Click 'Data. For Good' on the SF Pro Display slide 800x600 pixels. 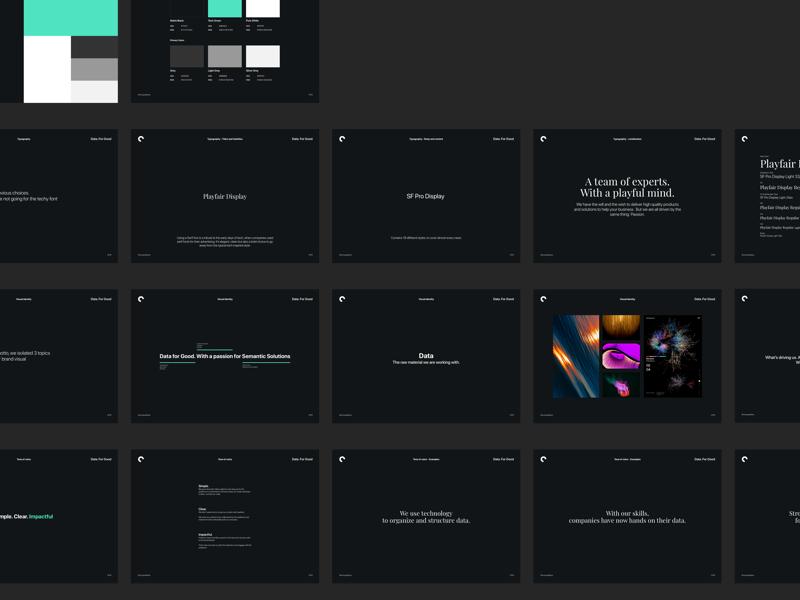click(x=504, y=139)
